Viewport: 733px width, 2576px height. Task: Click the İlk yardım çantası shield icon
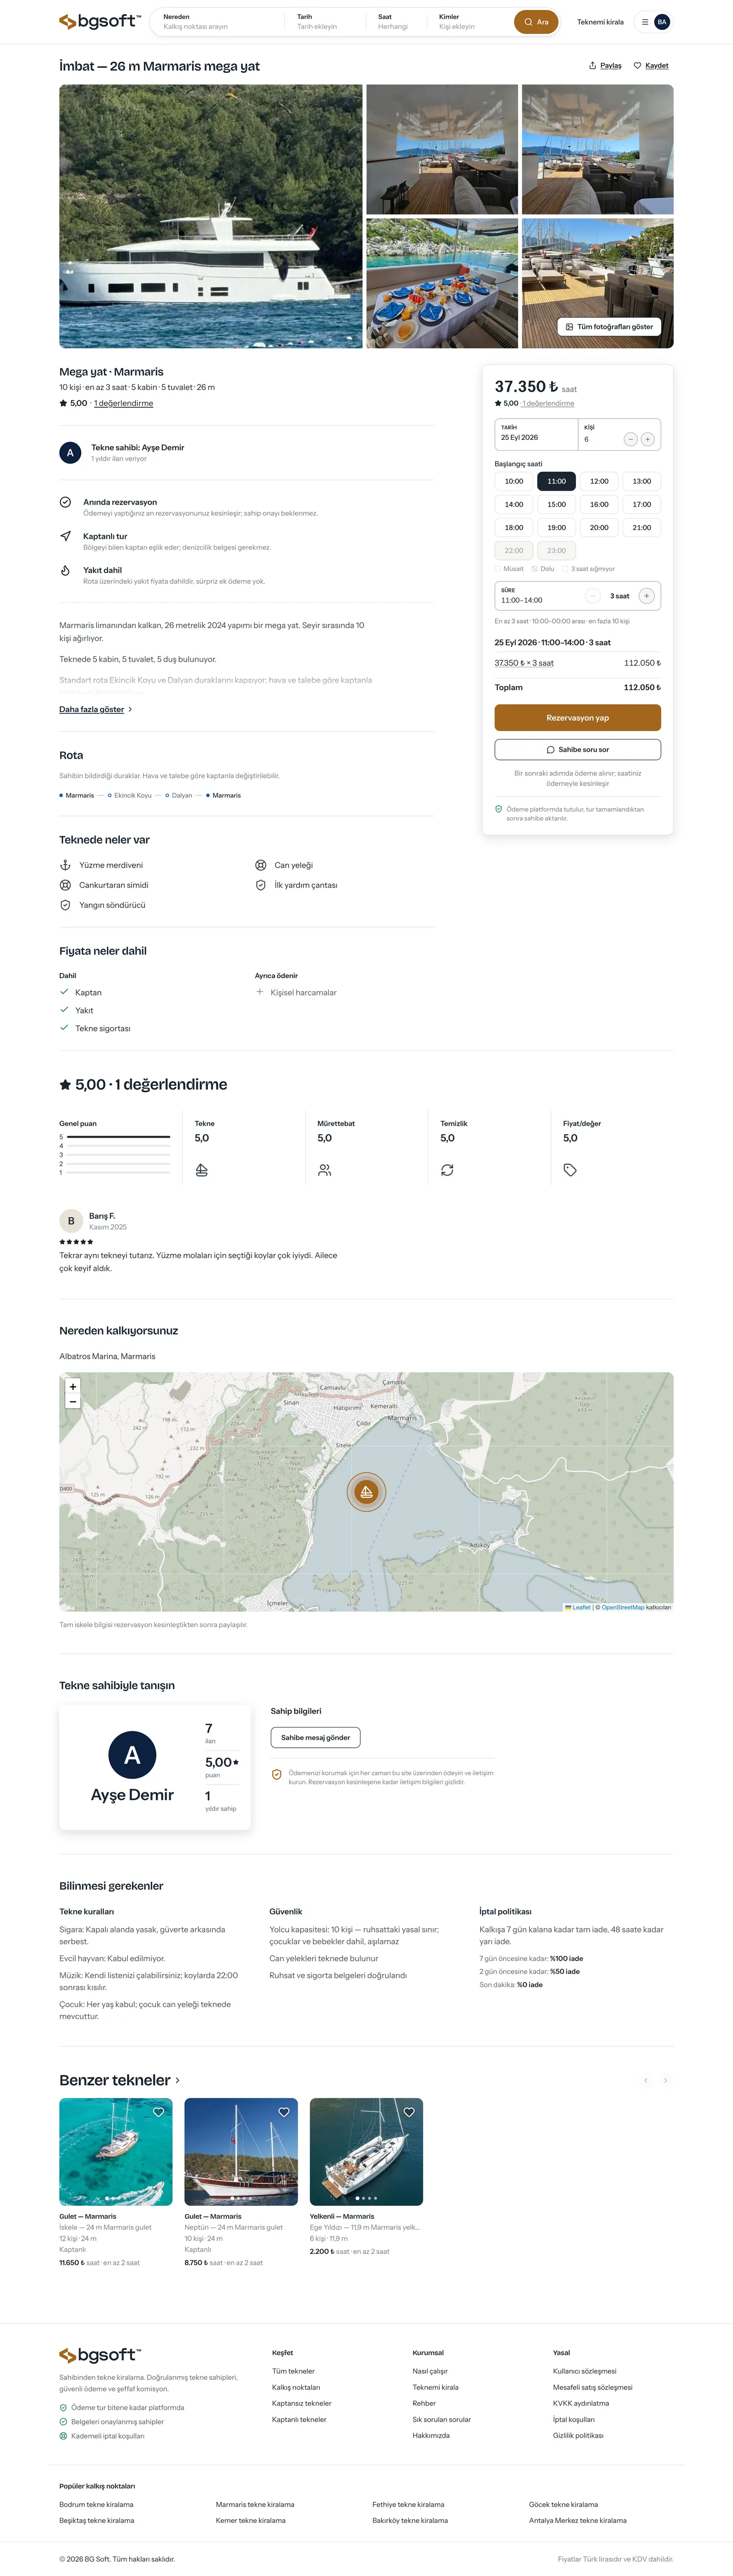click(x=261, y=885)
